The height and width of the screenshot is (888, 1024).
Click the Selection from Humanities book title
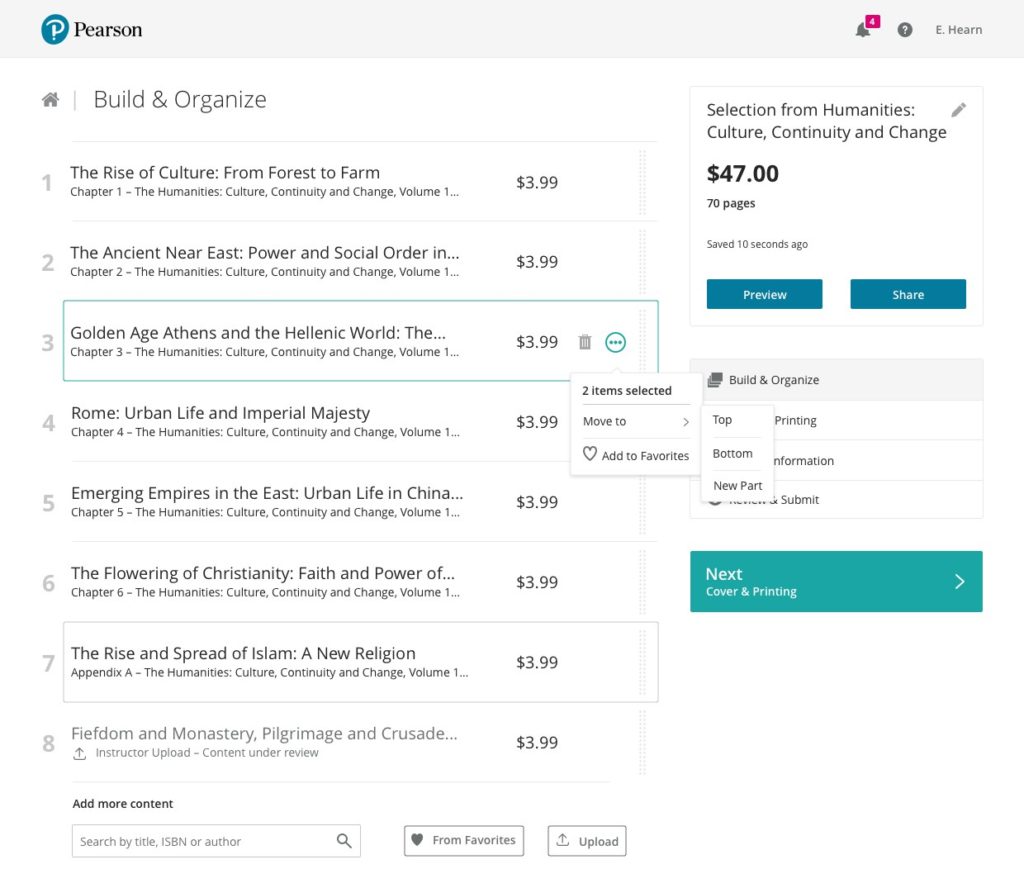(x=826, y=121)
